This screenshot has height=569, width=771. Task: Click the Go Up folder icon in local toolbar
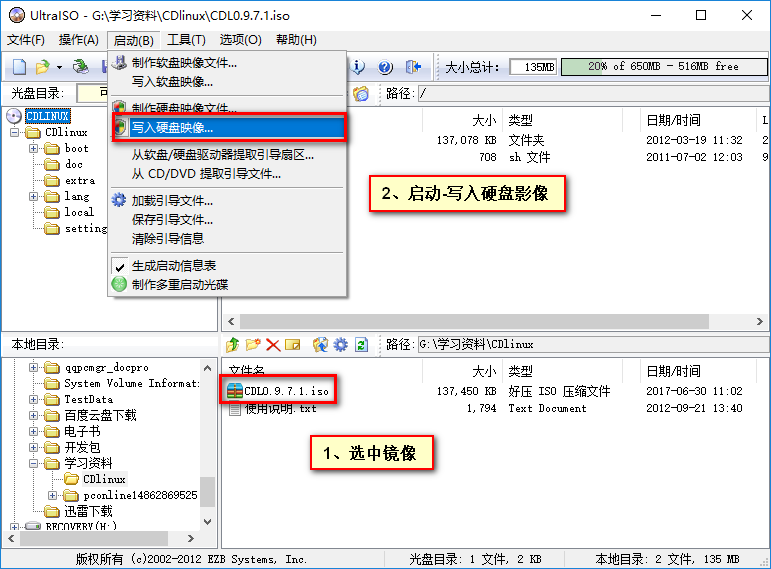(x=233, y=345)
